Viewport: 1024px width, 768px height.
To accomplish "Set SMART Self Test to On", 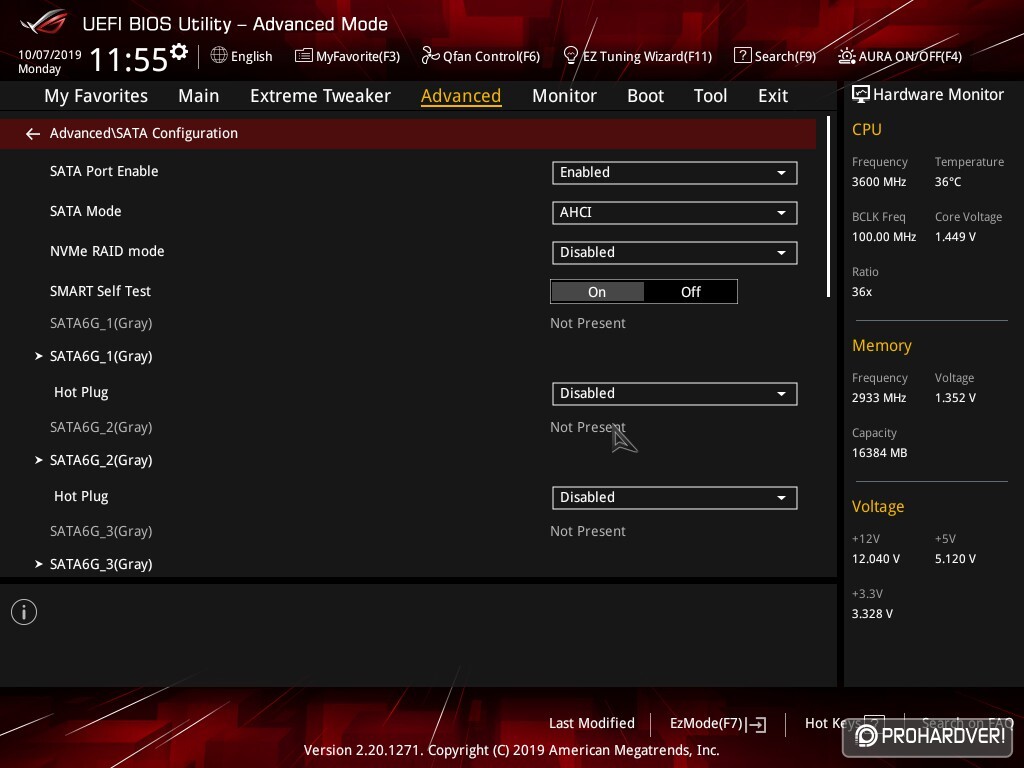I will click(x=597, y=292).
